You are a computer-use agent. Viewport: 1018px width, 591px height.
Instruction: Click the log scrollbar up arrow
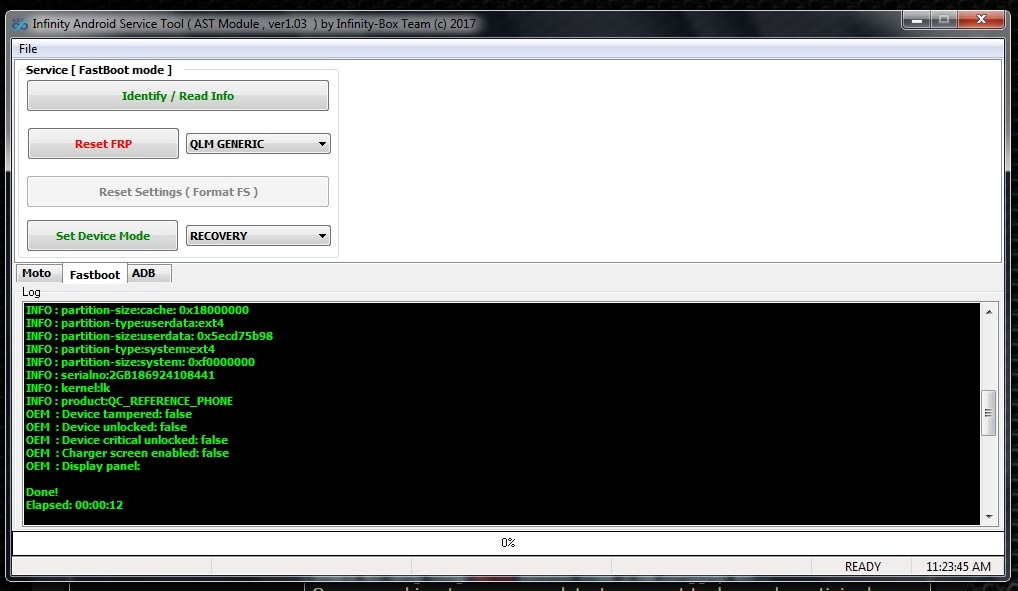click(989, 312)
